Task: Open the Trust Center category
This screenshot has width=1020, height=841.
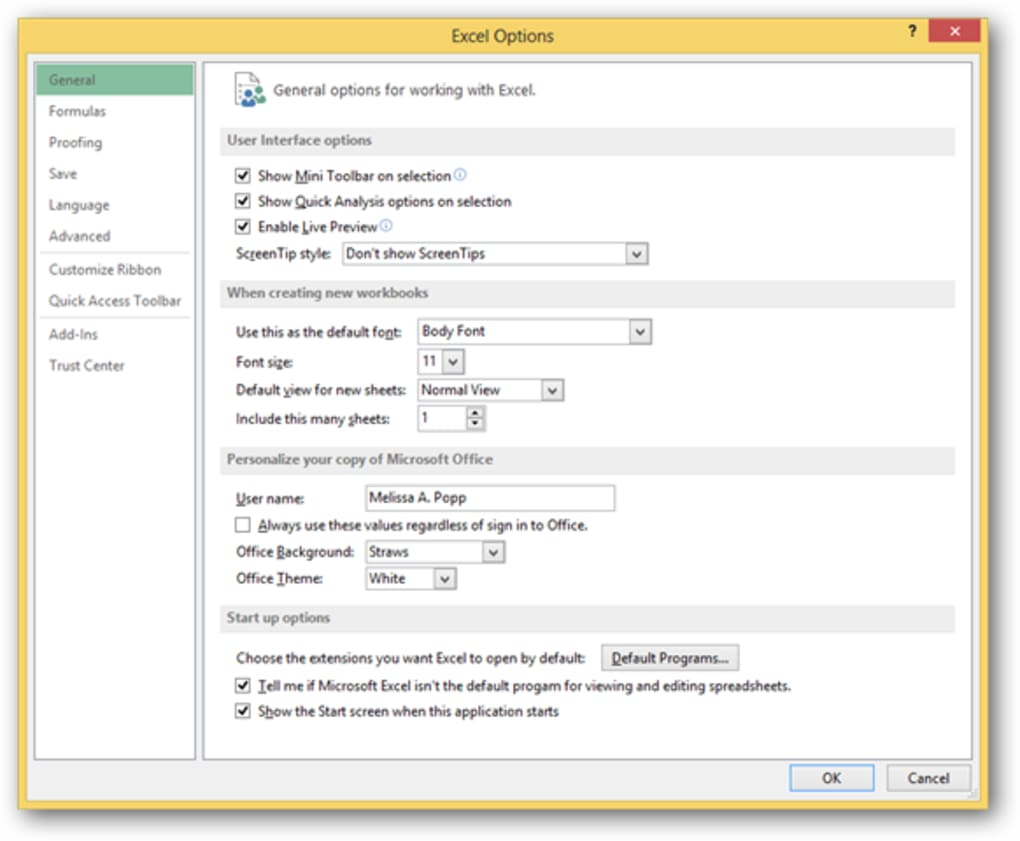Action: coord(114,366)
